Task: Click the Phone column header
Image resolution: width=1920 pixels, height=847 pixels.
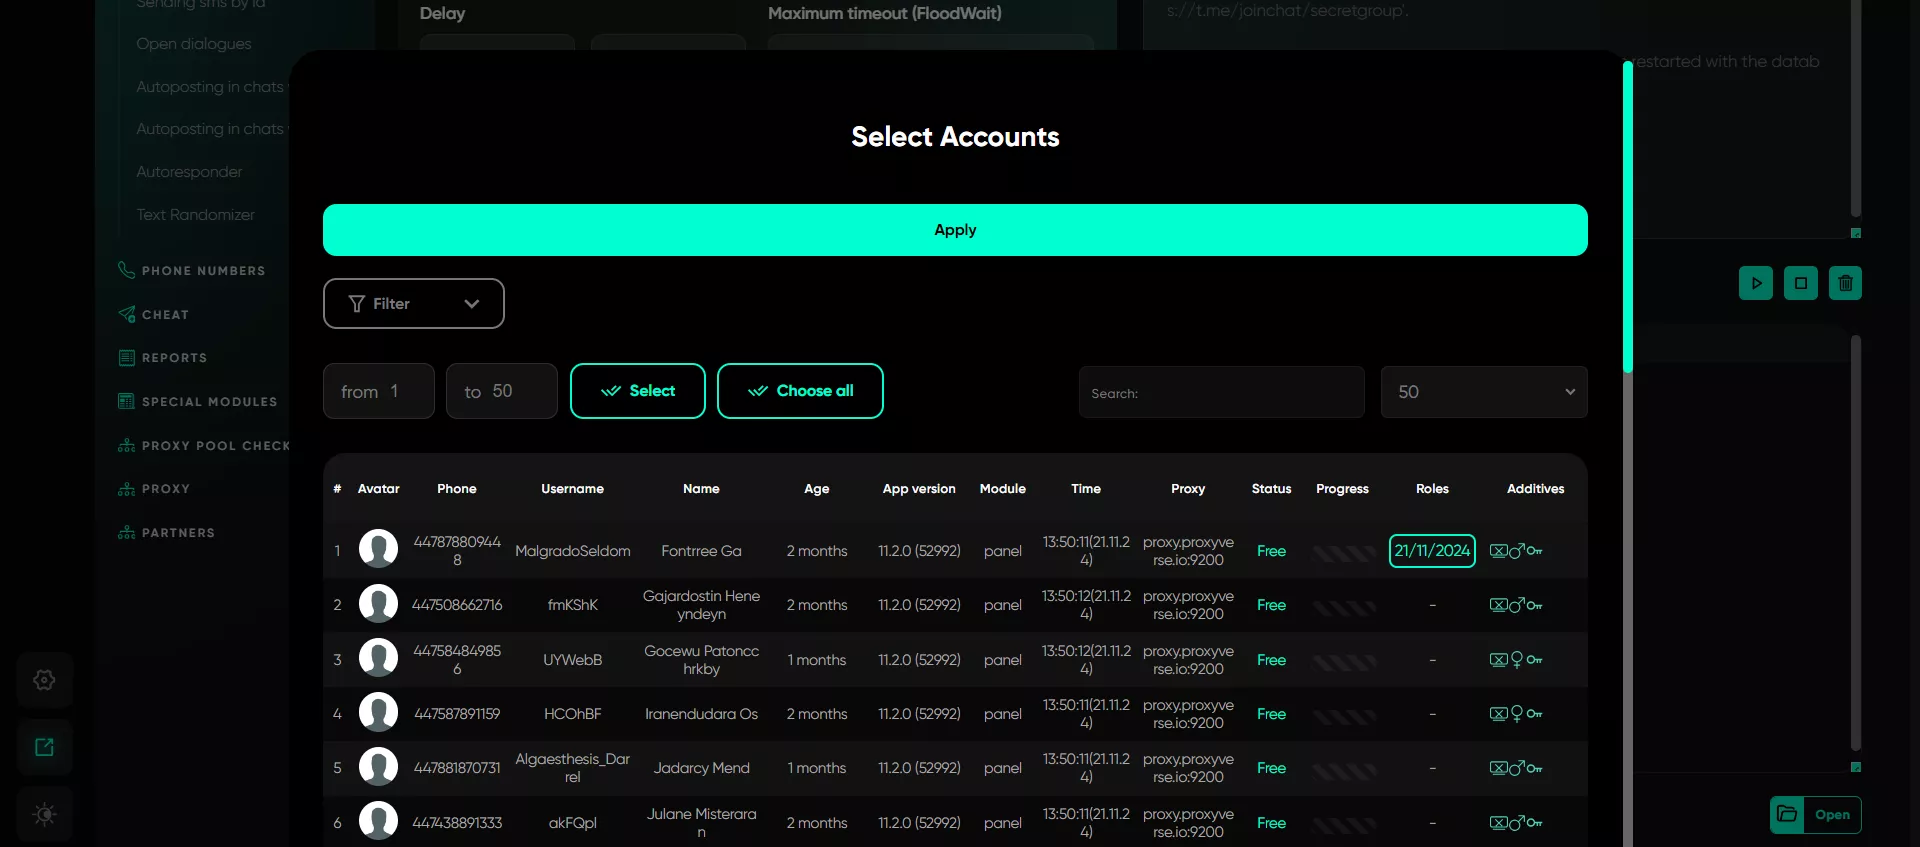Action: [457, 489]
